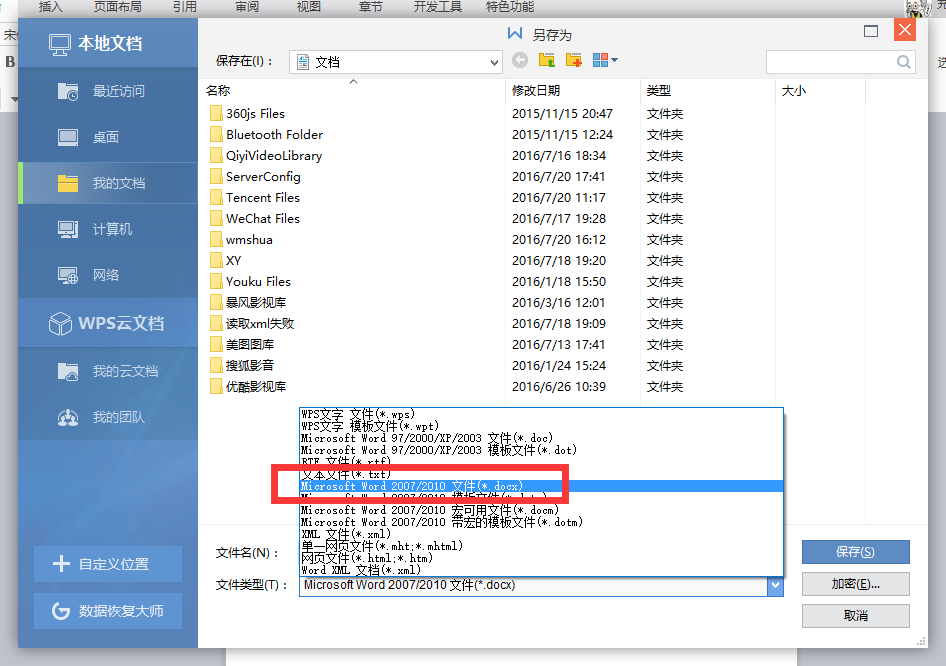Open the 页面布局 ribbon tab
Screen dimensions: 946x666
(x=118, y=7)
